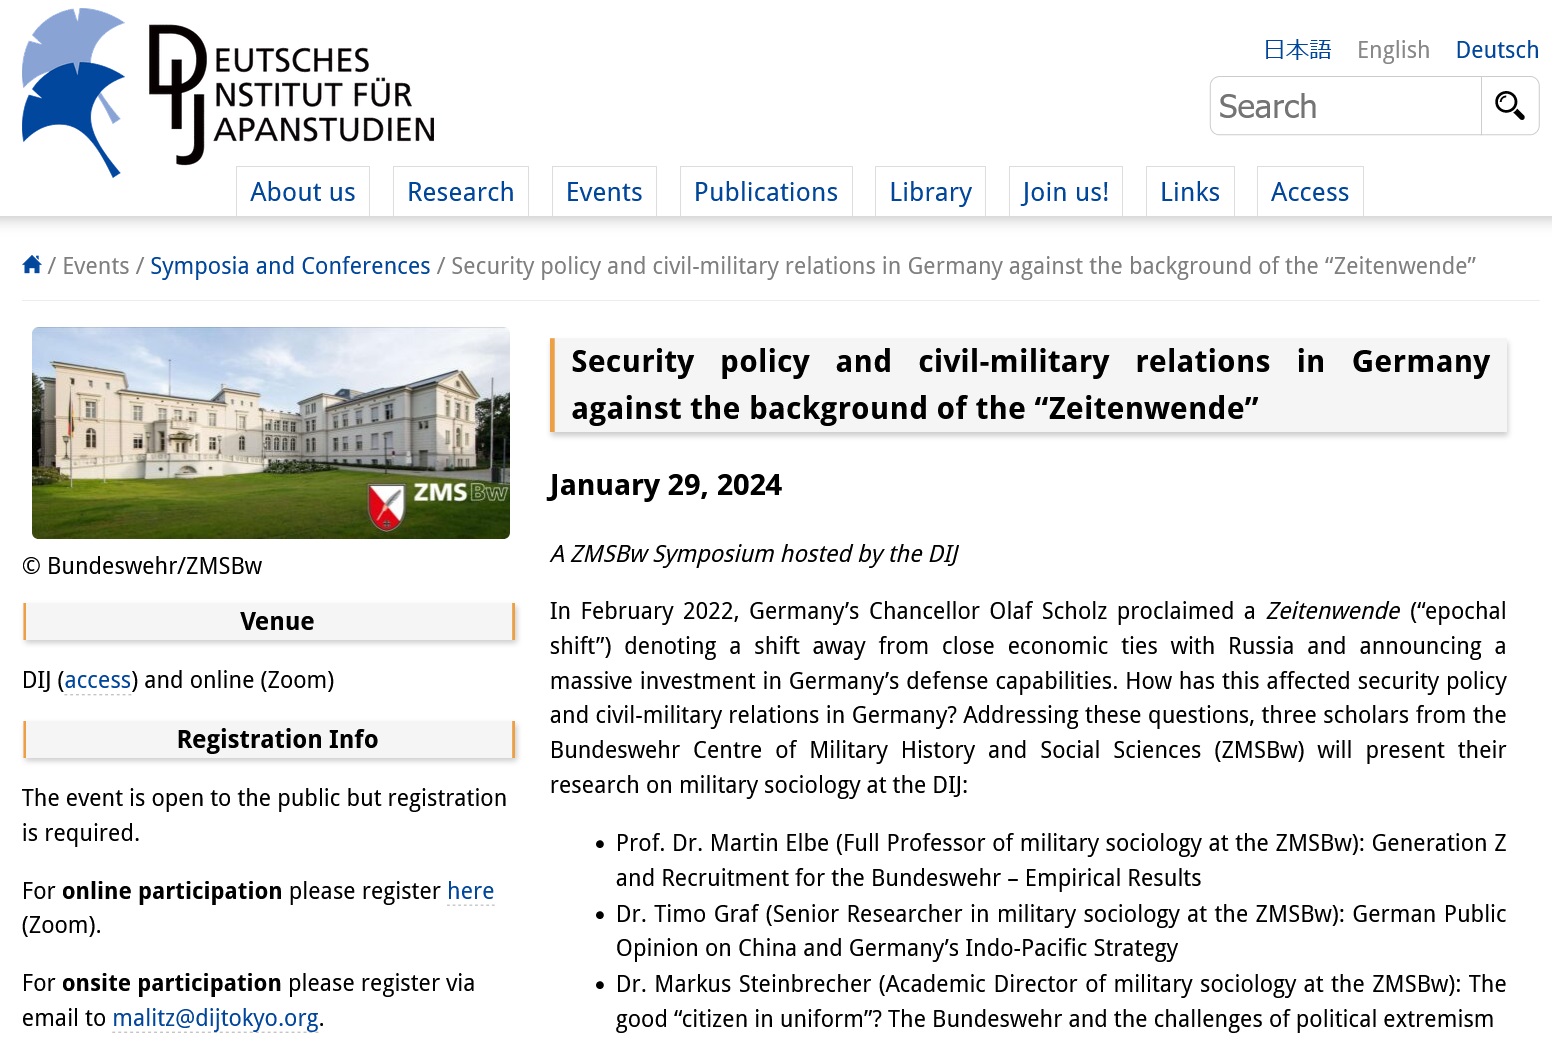Select the English language option

1393,50
